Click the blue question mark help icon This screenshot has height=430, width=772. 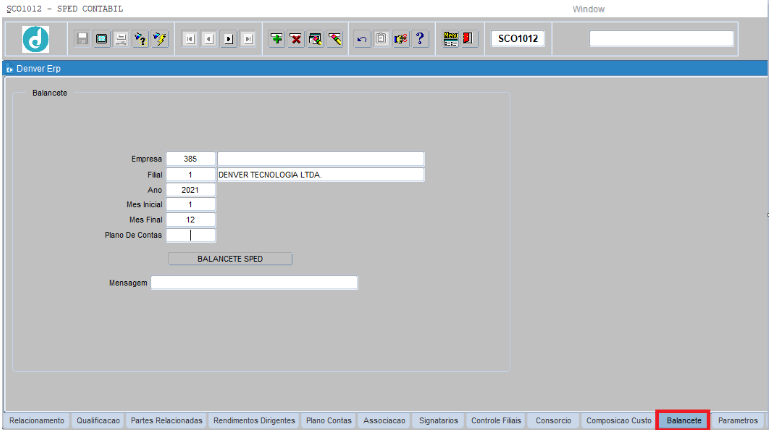pyautogui.click(x=420, y=39)
